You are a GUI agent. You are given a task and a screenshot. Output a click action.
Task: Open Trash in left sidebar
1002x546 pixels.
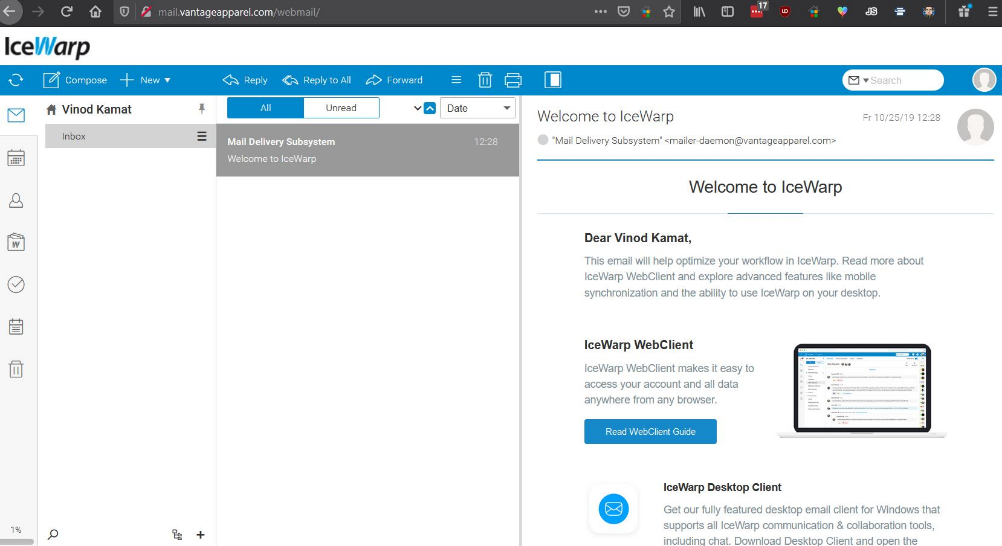coord(16,369)
